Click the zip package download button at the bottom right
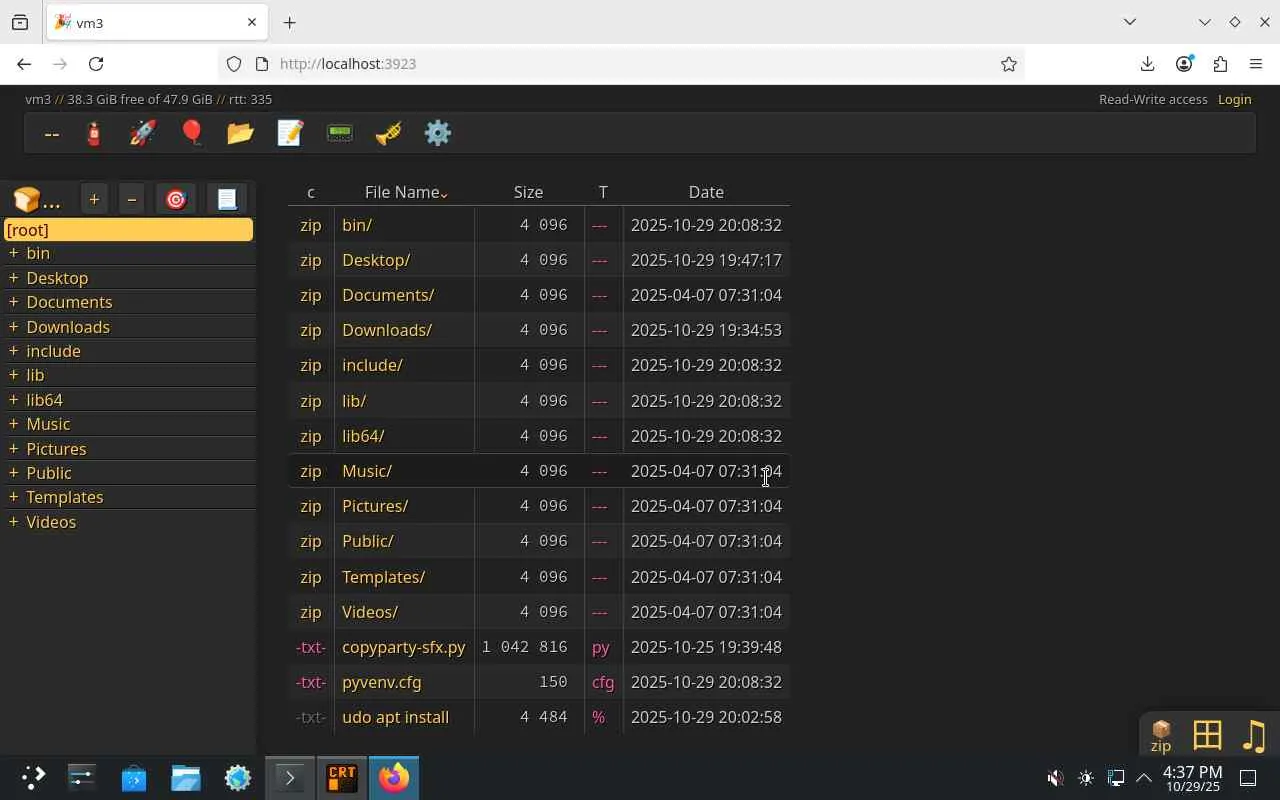Screen dimensions: 1280x800 point(1161,736)
